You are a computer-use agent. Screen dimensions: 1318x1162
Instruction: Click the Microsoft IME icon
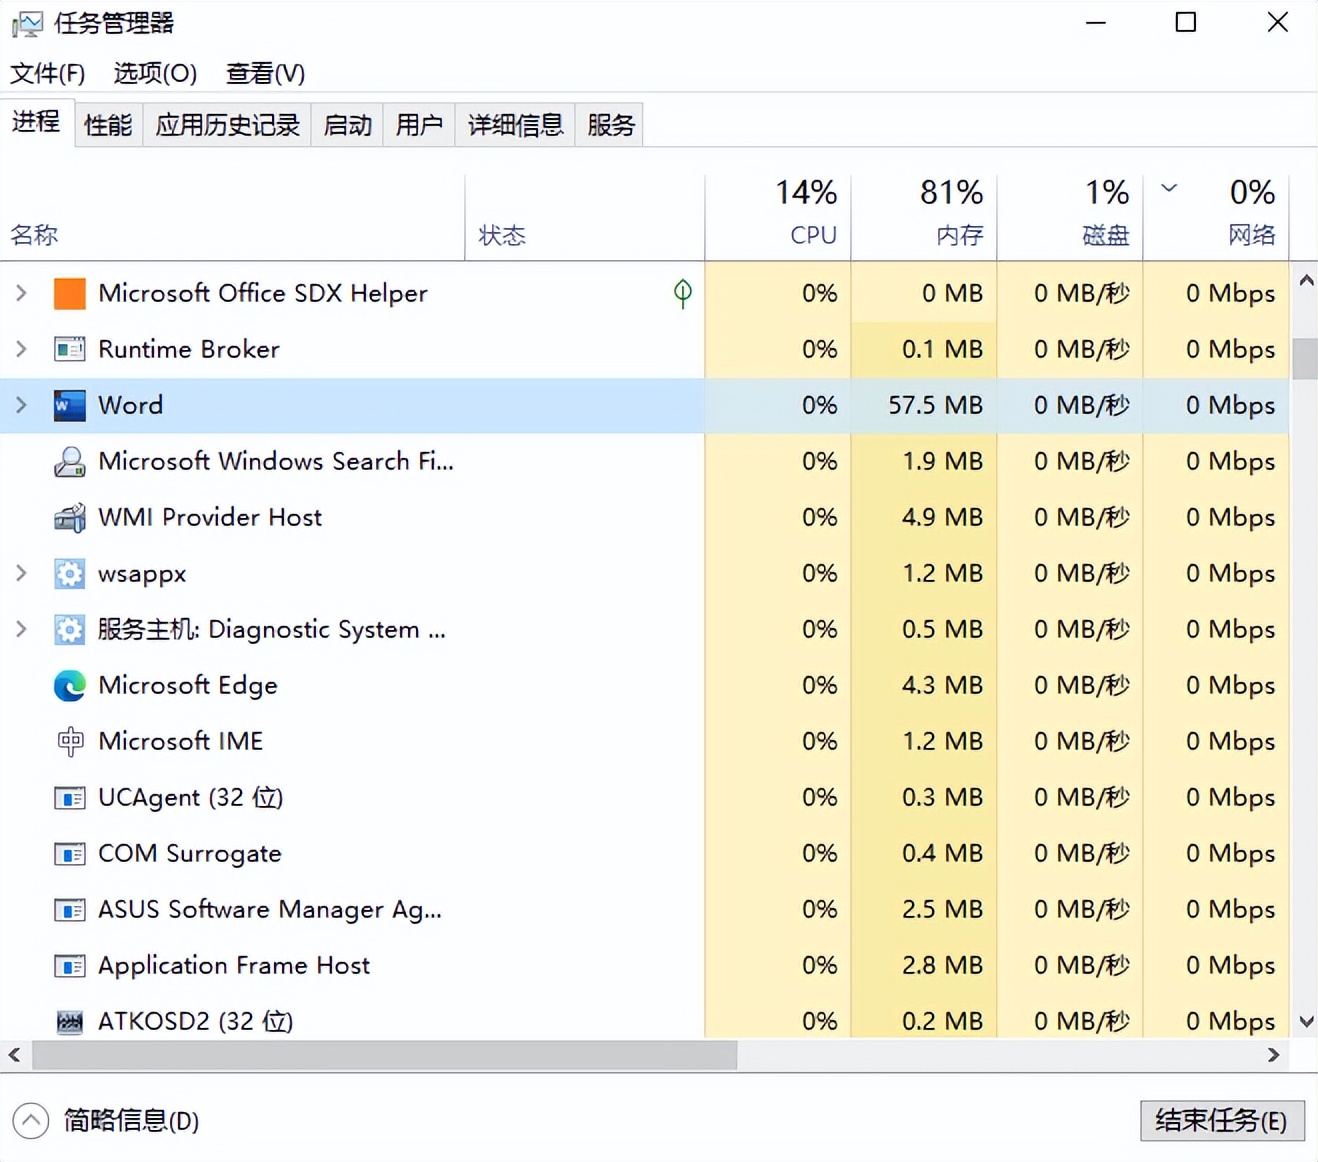tap(69, 741)
